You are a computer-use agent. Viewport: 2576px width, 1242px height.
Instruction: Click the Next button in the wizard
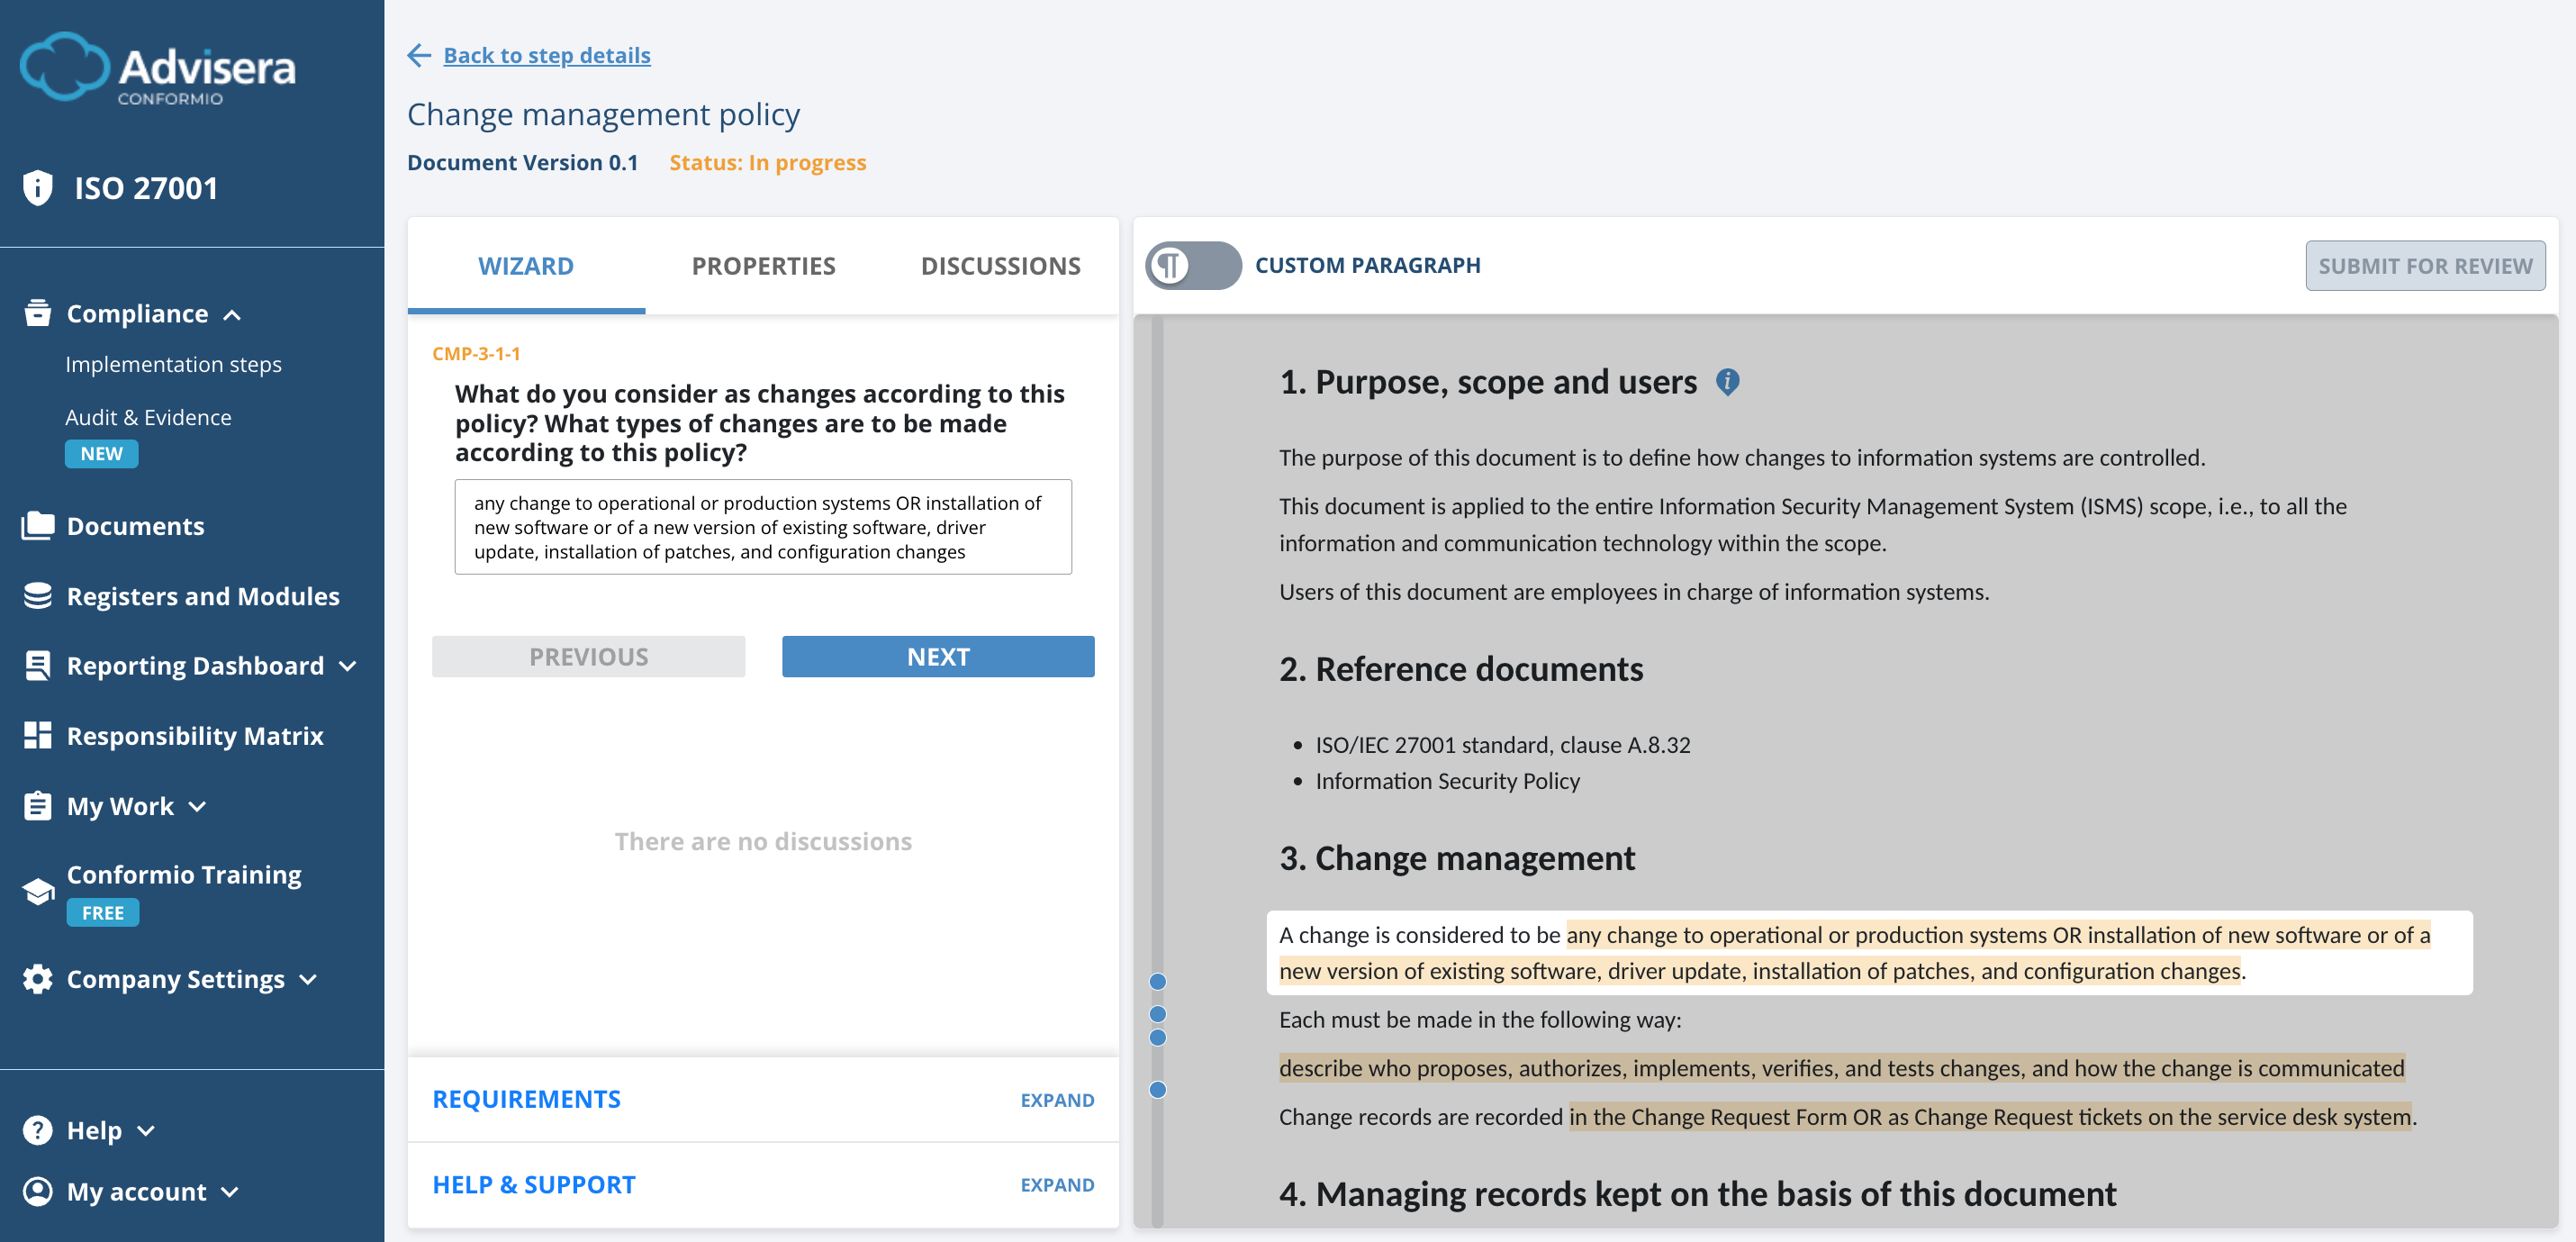click(937, 656)
